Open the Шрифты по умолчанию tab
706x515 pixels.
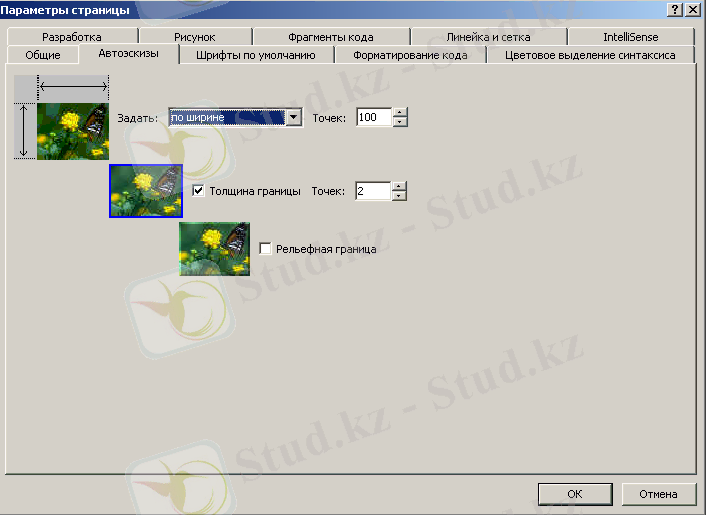point(256,55)
